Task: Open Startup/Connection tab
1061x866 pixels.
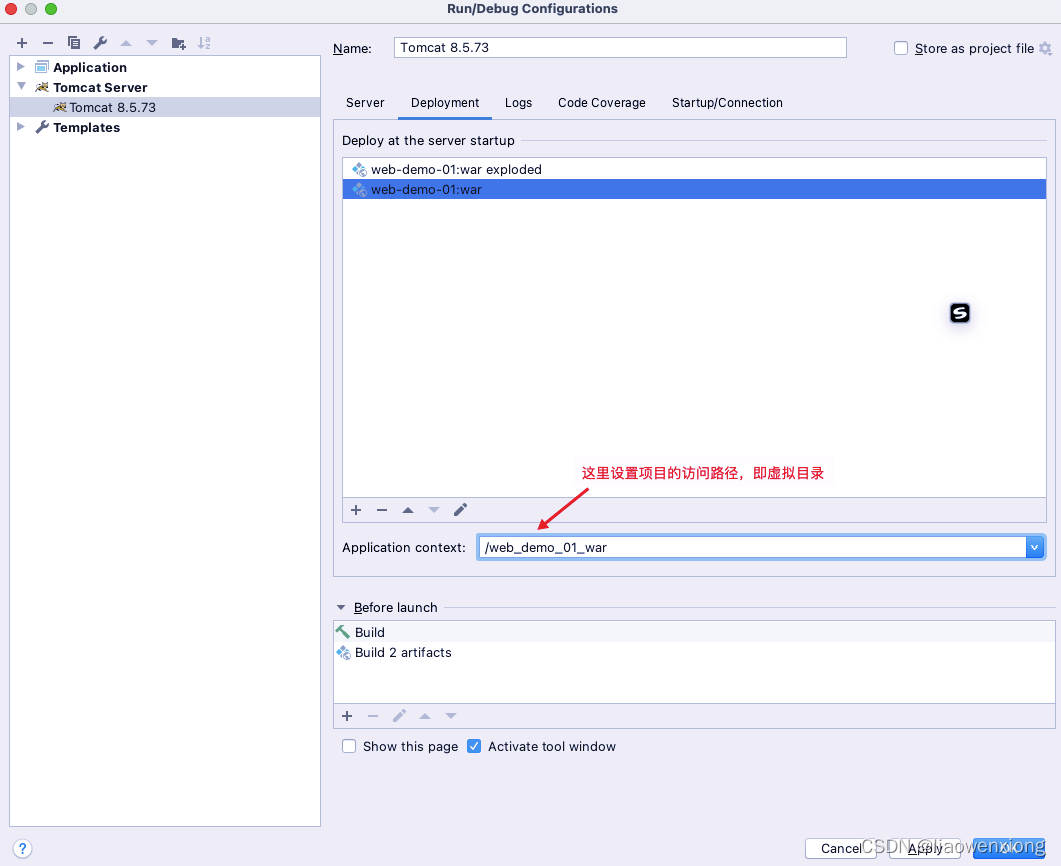Action: point(727,103)
